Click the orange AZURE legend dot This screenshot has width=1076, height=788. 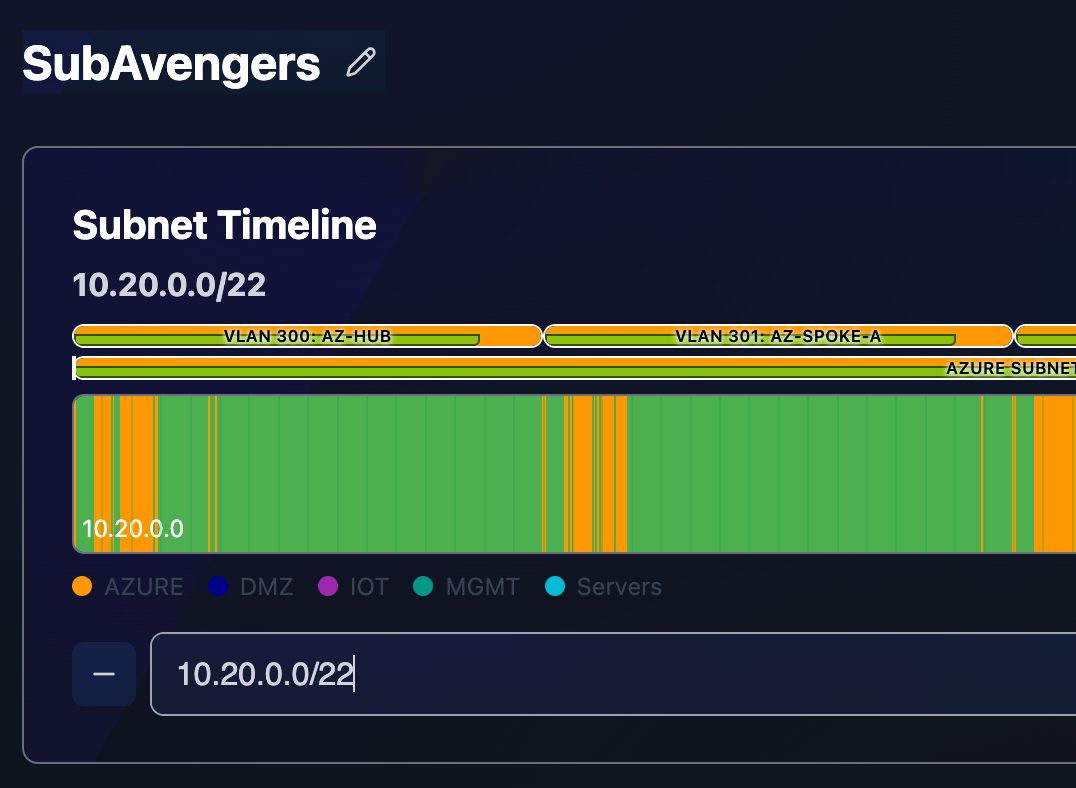pyautogui.click(x=83, y=587)
